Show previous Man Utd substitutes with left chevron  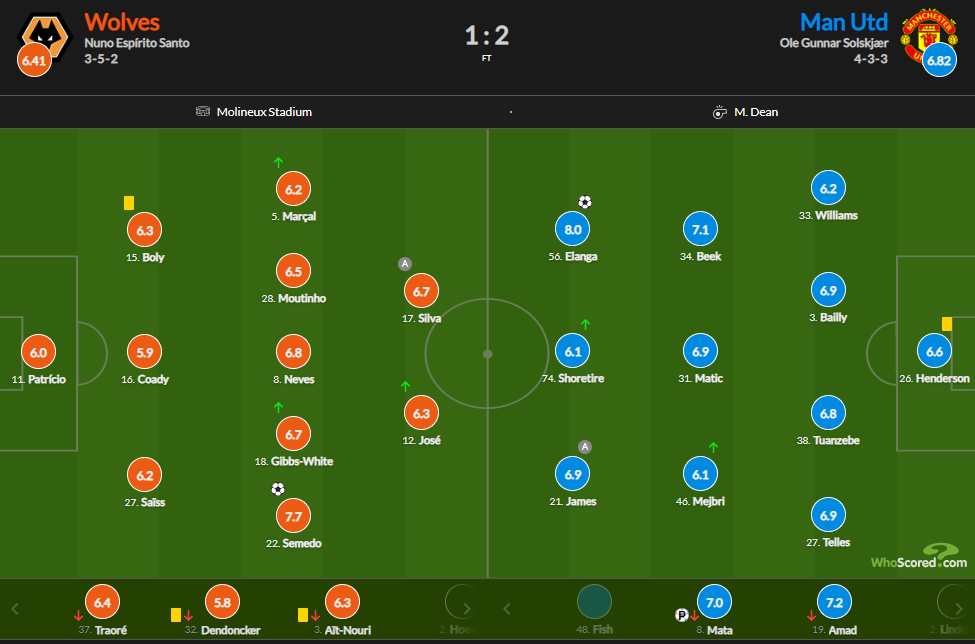click(507, 609)
